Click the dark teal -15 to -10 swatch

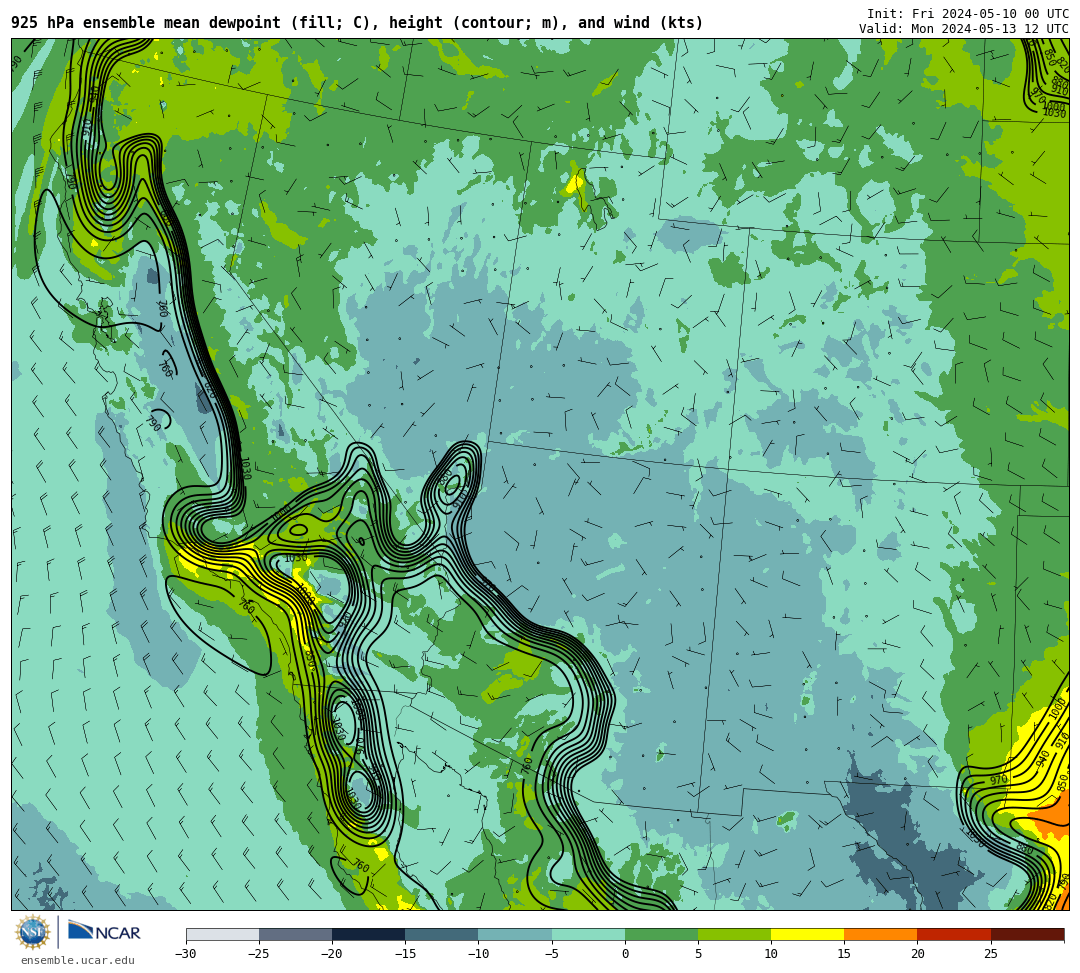tap(442, 934)
